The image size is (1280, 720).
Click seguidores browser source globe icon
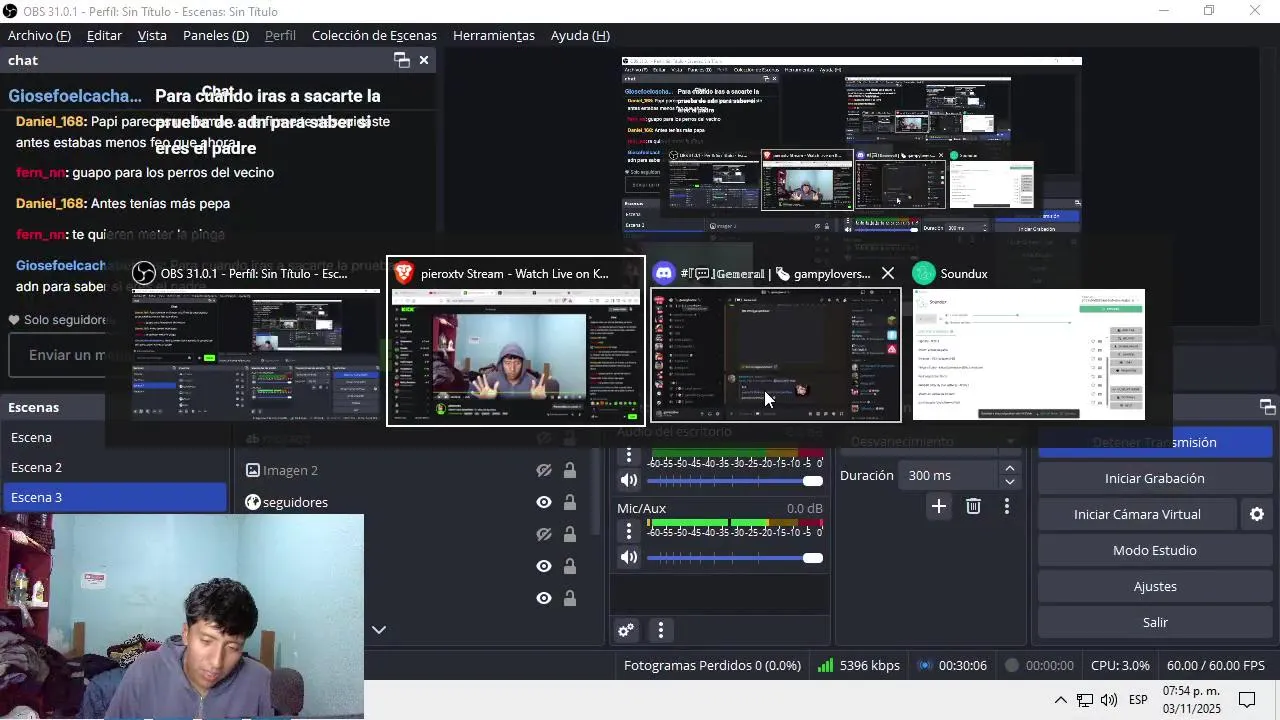click(x=253, y=502)
